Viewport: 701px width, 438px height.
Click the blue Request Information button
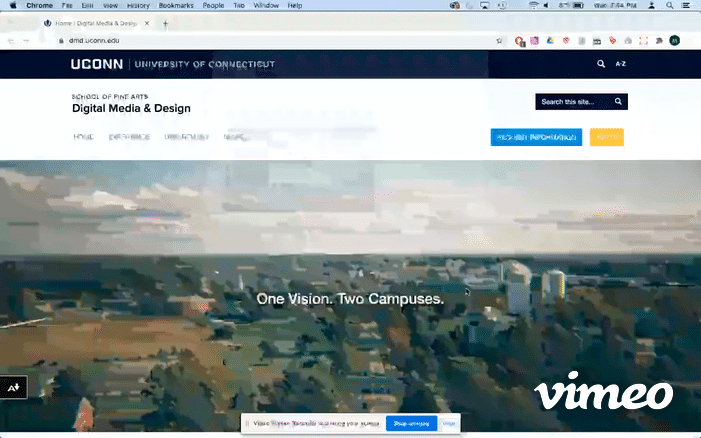[536, 137]
